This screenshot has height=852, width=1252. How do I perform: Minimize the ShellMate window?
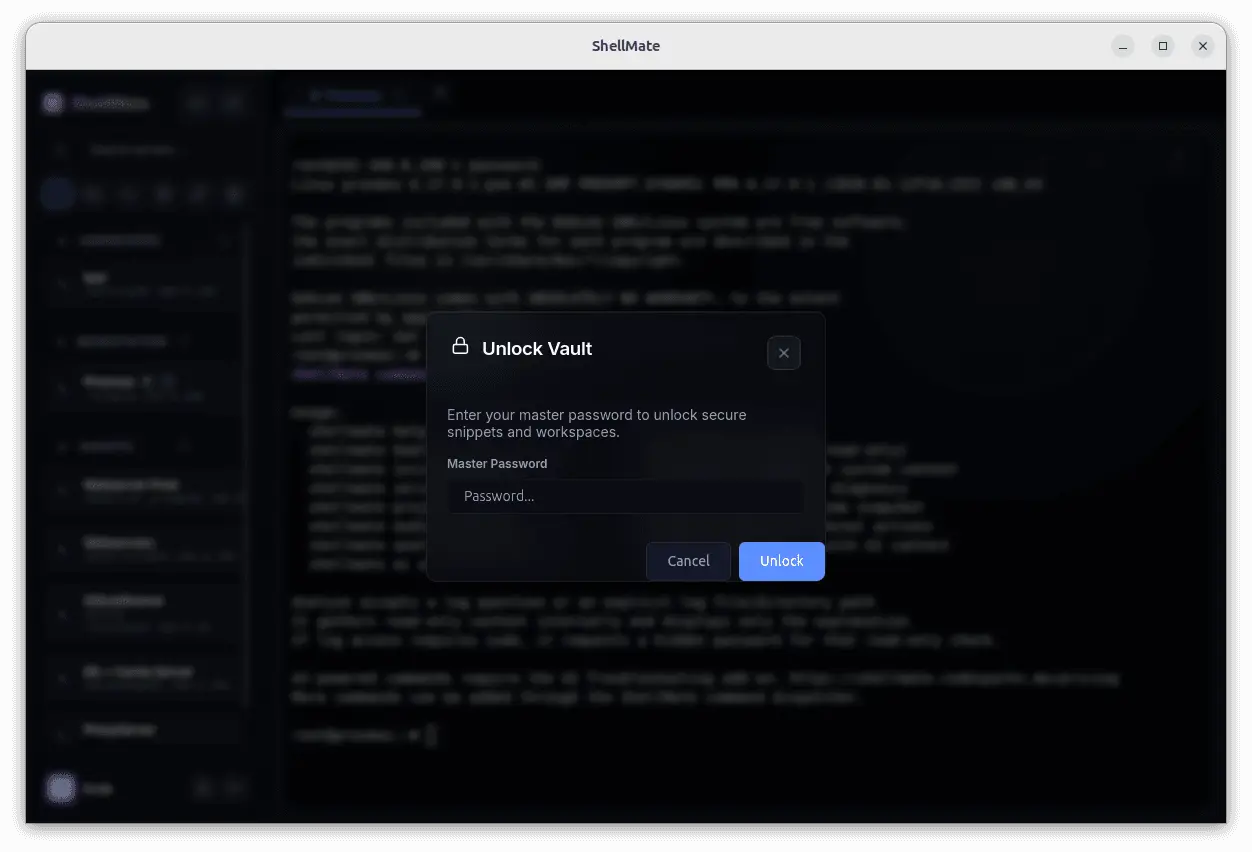(x=1123, y=46)
